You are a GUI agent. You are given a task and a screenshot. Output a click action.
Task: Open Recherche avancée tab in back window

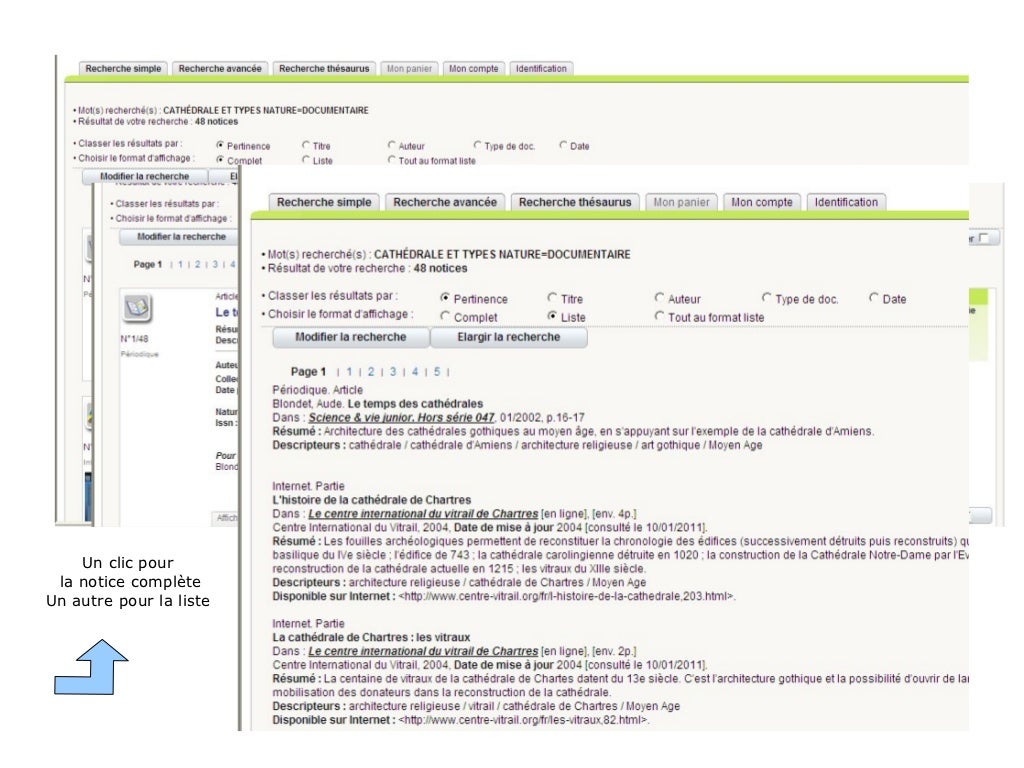[x=219, y=69]
